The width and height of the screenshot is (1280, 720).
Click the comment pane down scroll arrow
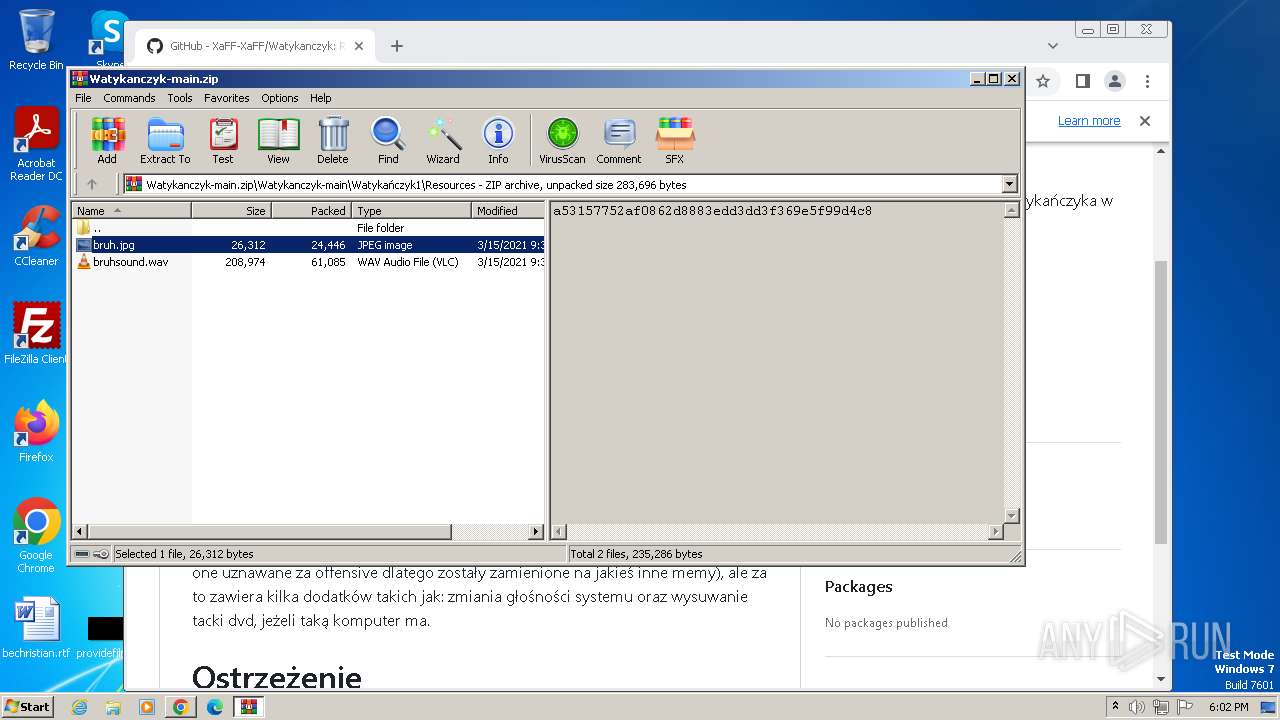(x=1011, y=516)
